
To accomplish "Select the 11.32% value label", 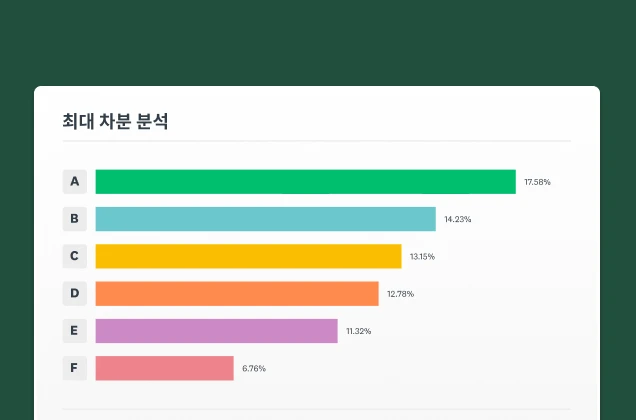I will pyautogui.click(x=358, y=331).
